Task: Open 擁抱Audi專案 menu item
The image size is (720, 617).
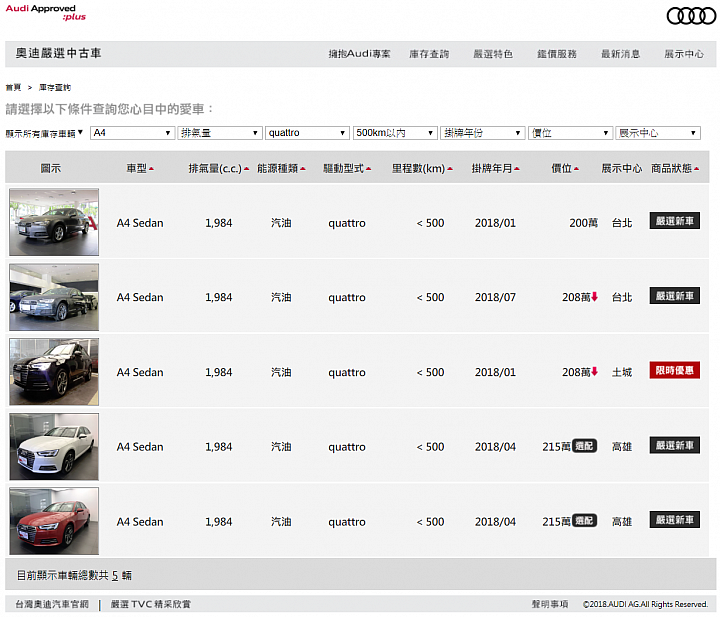Action: pos(360,54)
